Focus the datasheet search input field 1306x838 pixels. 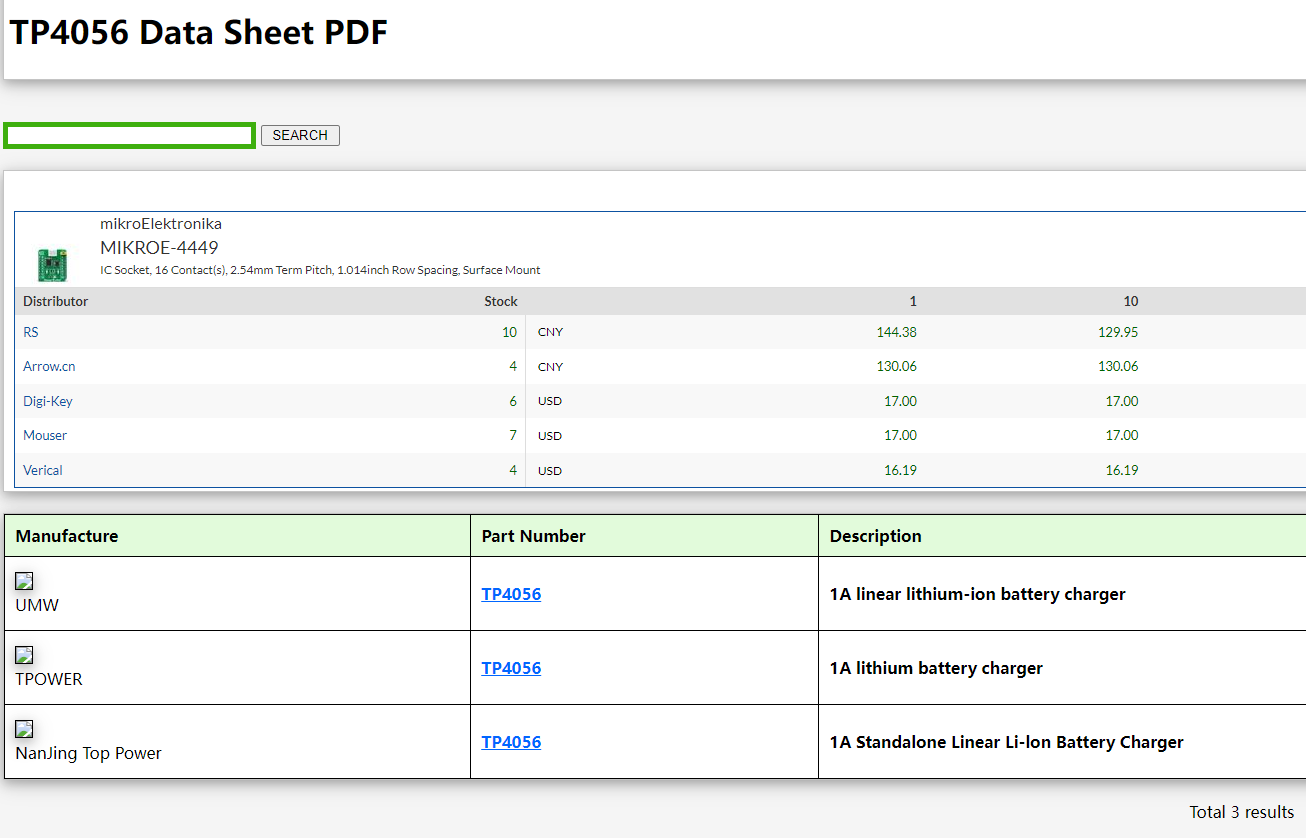(x=130, y=135)
